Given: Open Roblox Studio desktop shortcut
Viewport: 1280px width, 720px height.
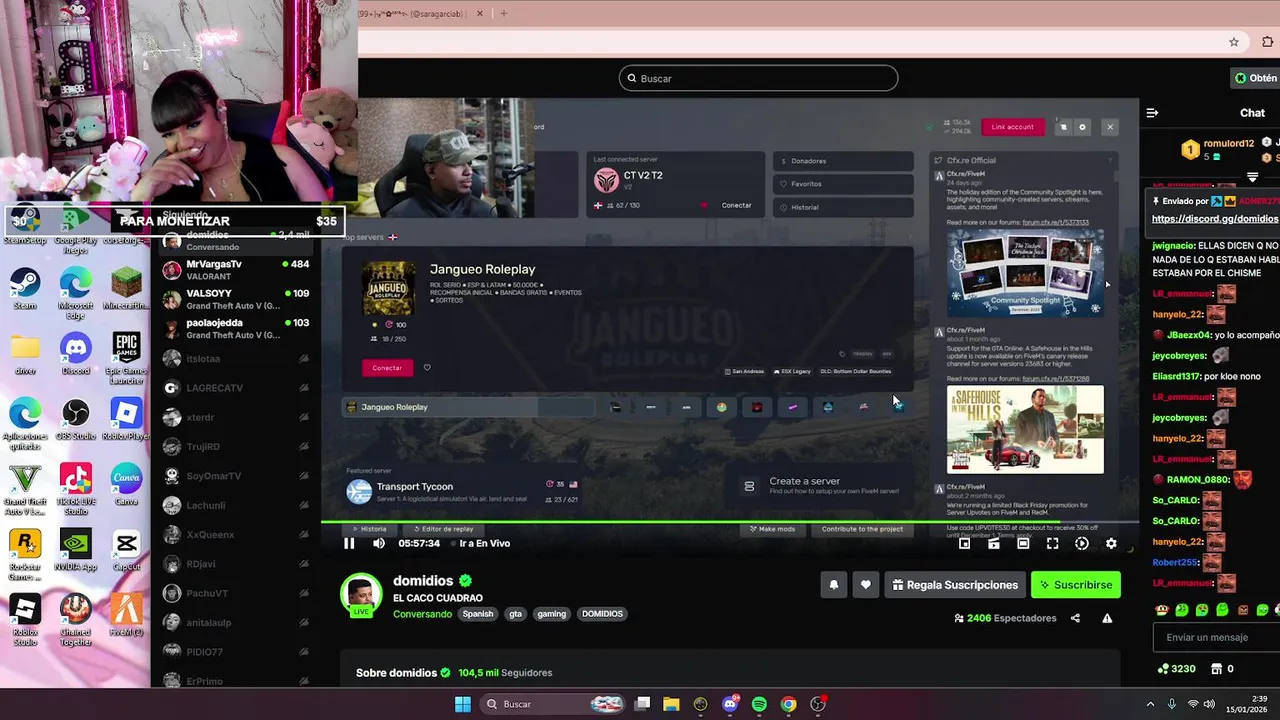Looking at the screenshot, I should pos(25,618).
